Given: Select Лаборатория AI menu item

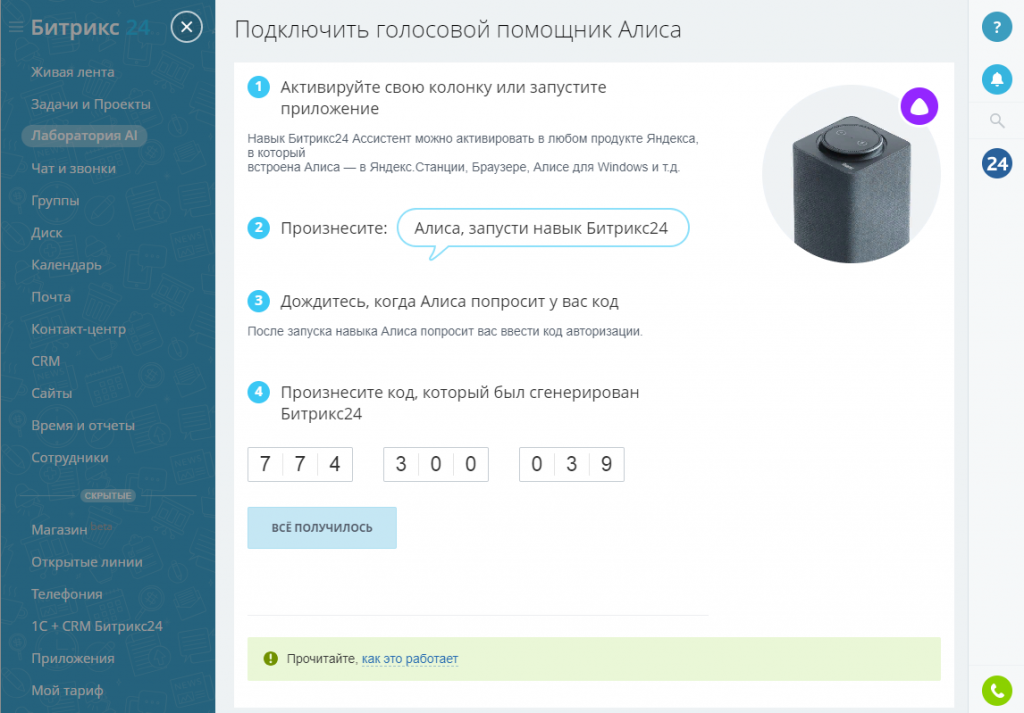Looking at the screenshot, I should pos(84,136).
